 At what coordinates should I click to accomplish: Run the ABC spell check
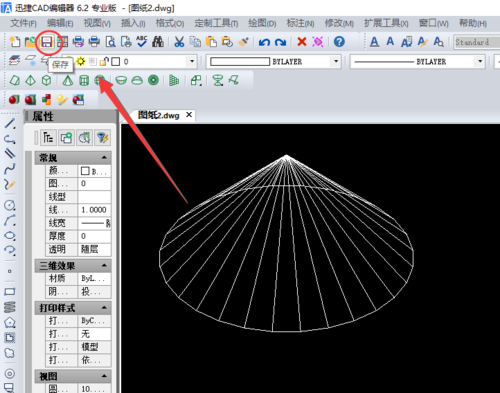142,42
